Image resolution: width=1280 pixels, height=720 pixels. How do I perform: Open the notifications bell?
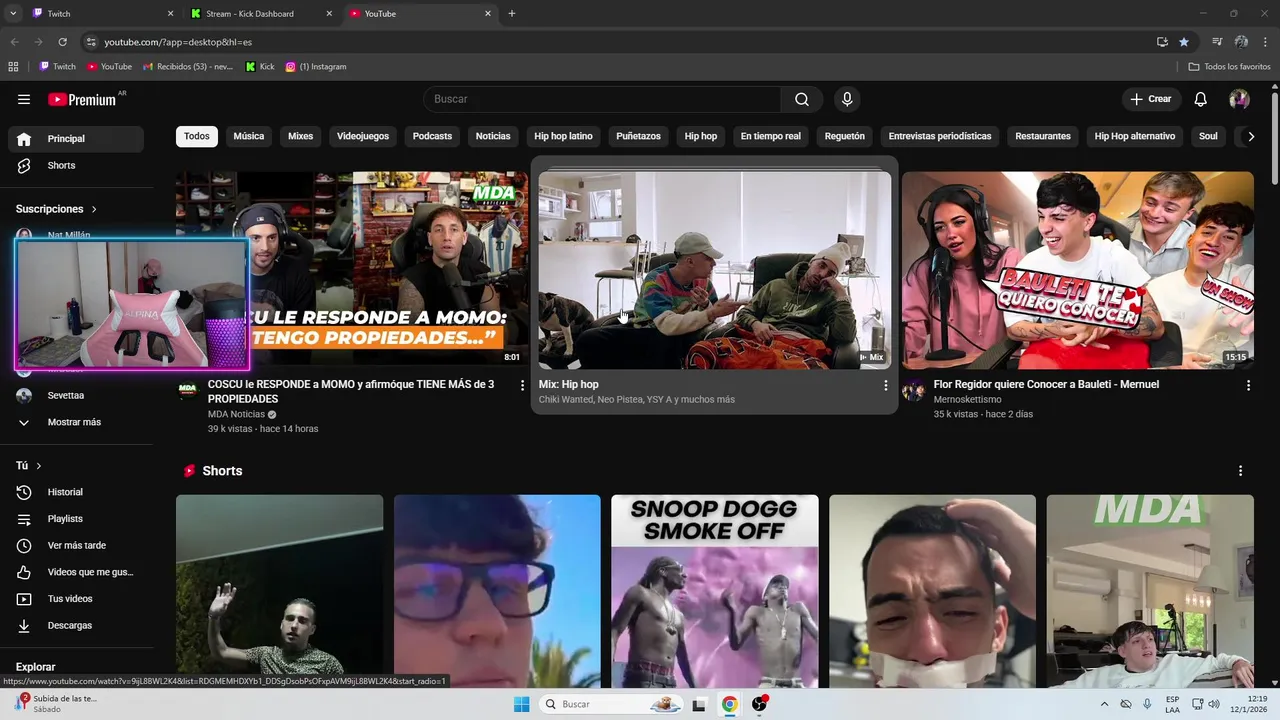click(1201, 99)
